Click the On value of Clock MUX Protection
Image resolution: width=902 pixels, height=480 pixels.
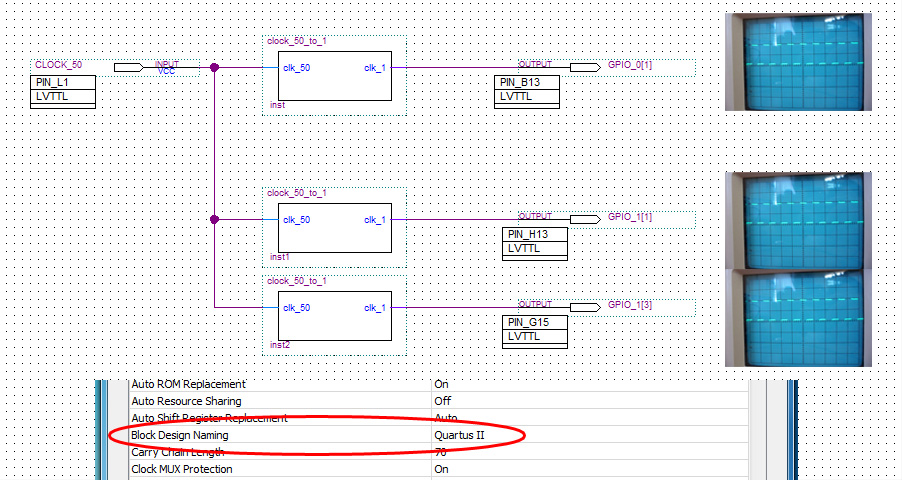click(441, 469)
